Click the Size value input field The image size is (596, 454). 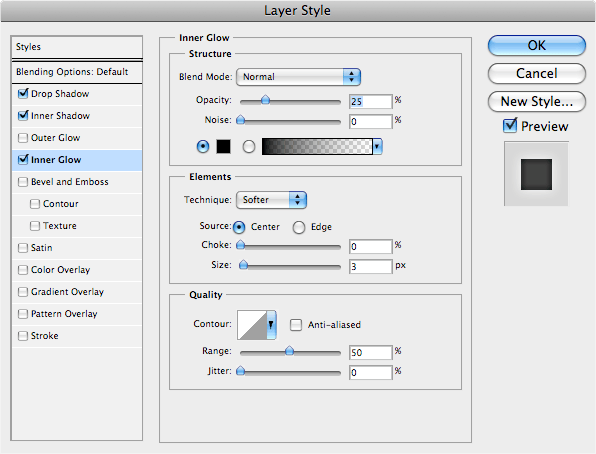(371, 266)
